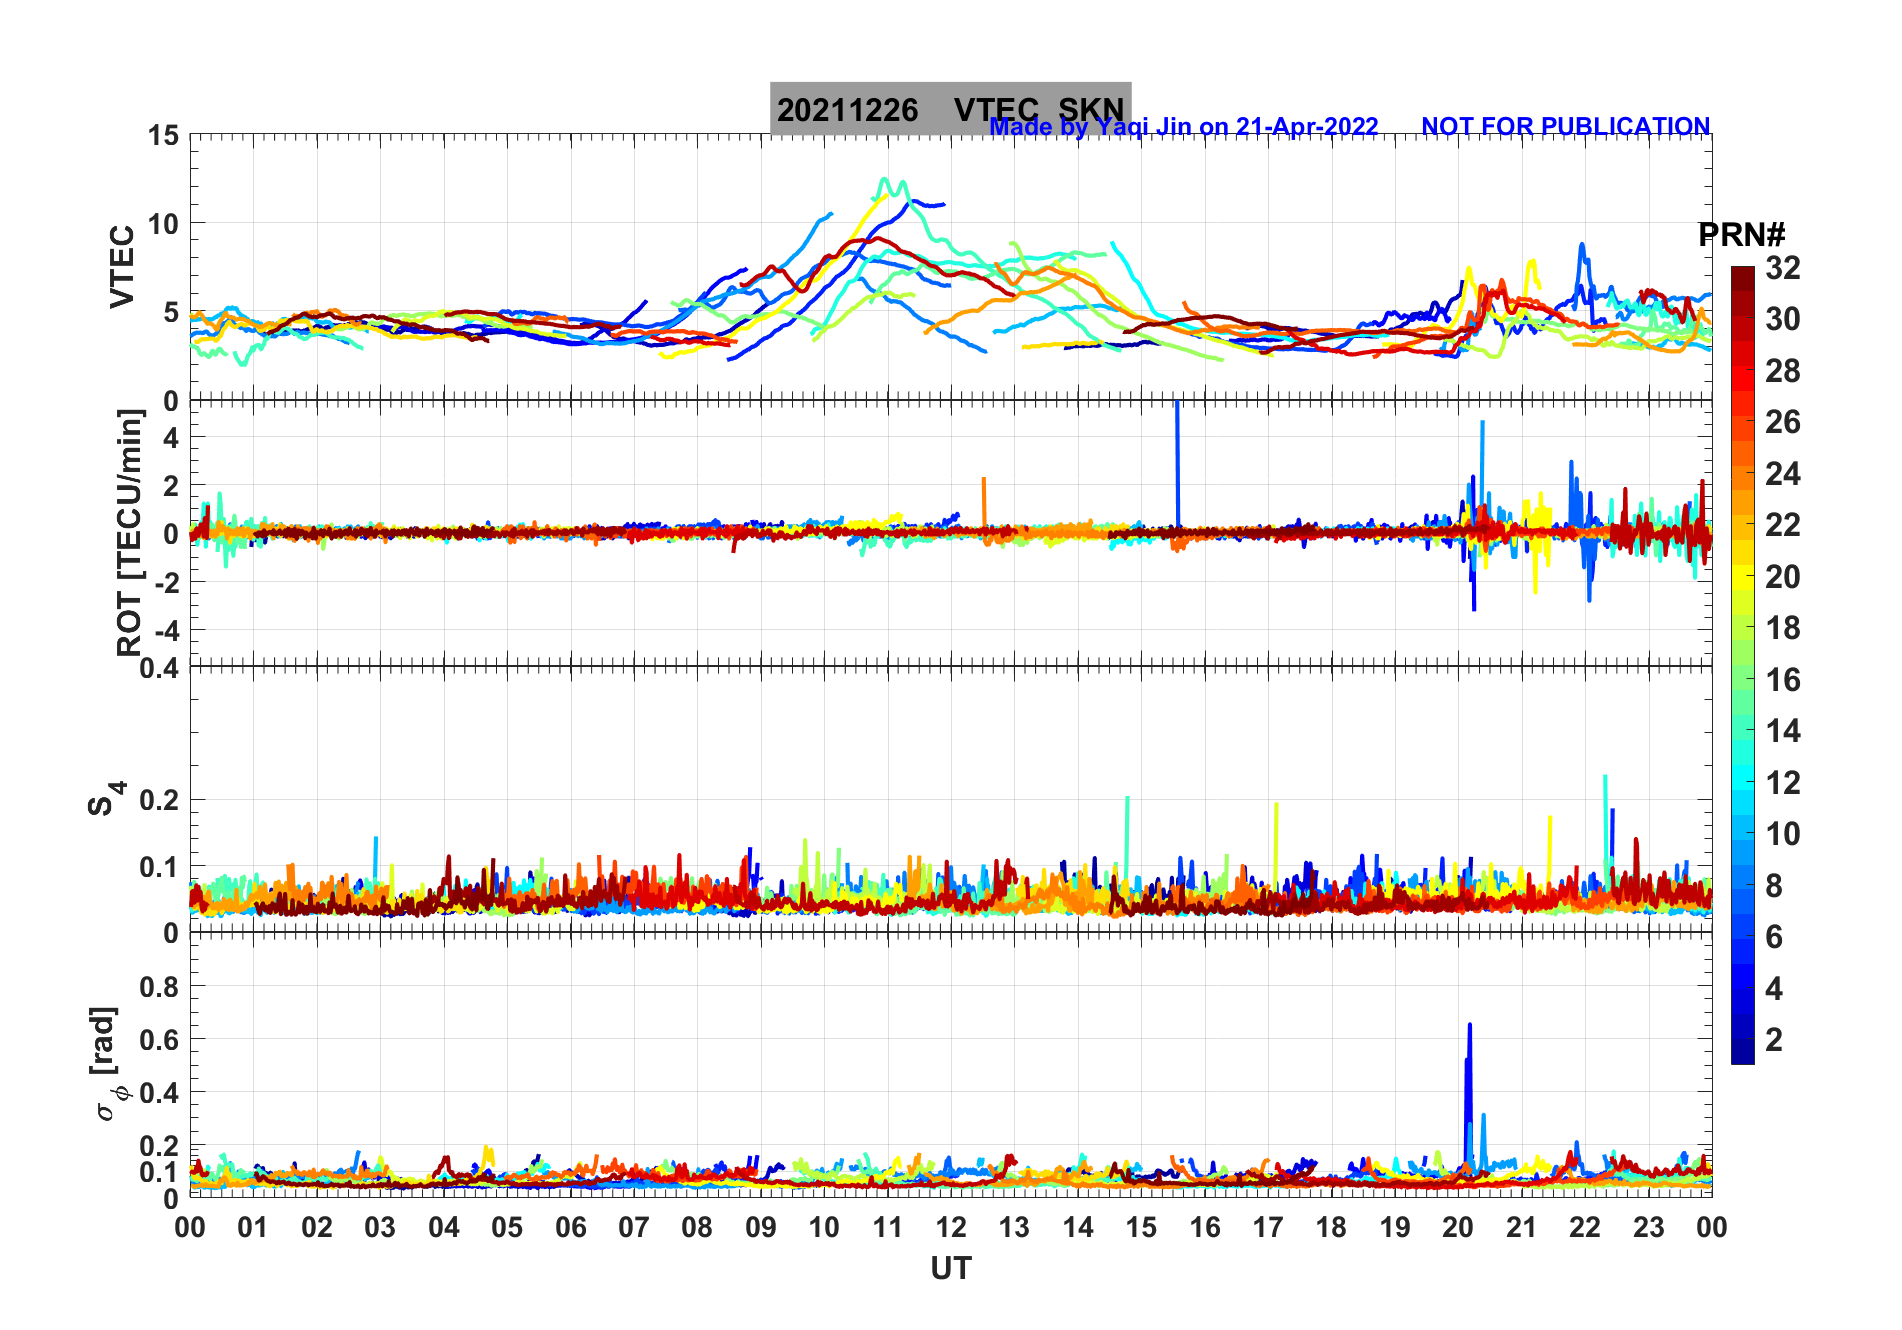
Task: Click the "PRN#" colorbar heading
Action: (x=1741, y=235)
